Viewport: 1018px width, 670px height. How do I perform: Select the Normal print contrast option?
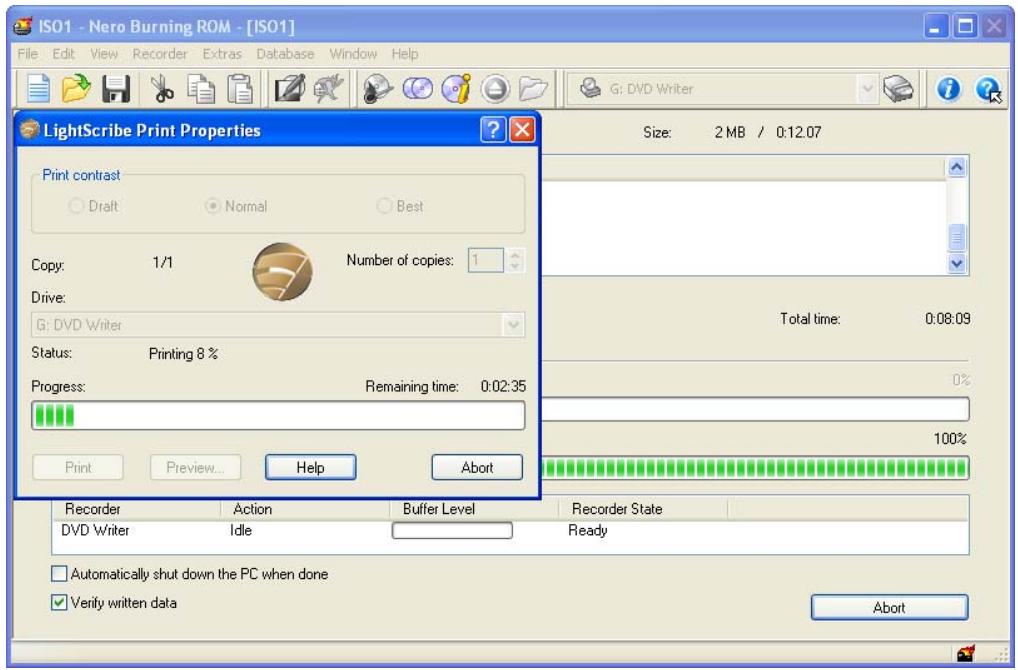point(236,206)
